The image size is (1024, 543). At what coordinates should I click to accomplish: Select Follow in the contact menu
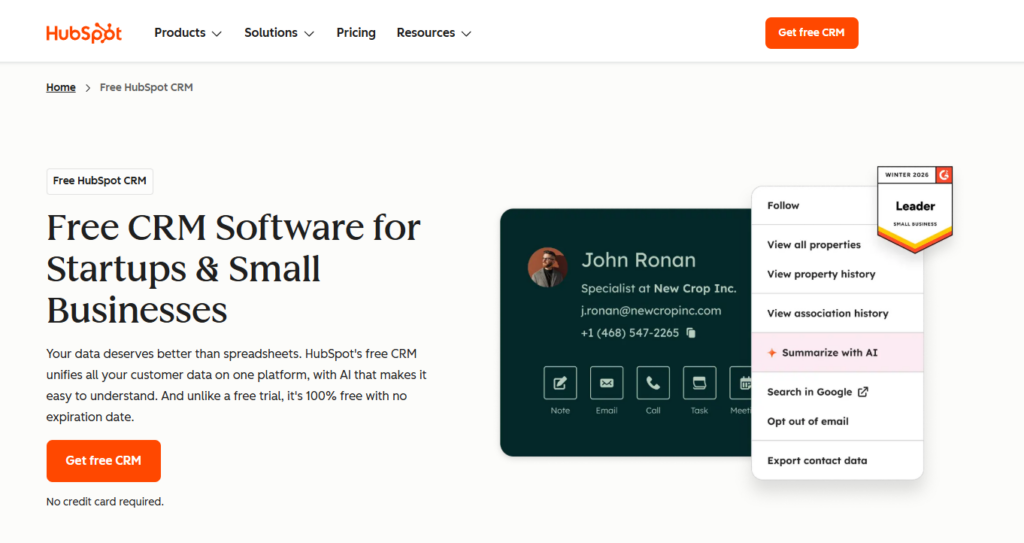click(783, 206)
